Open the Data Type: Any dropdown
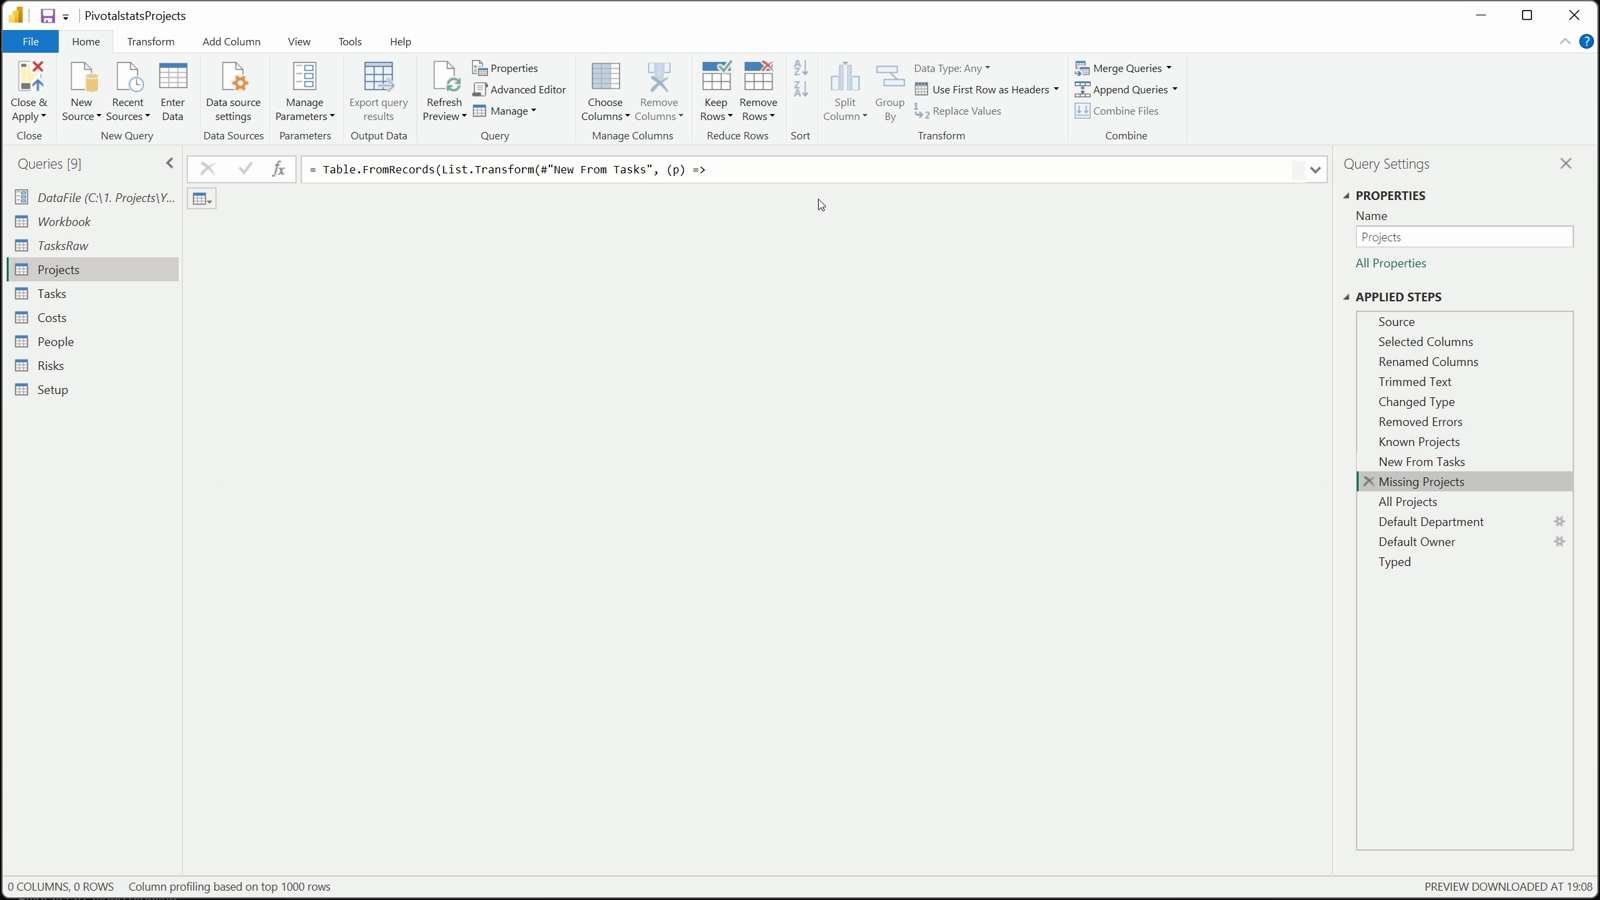This screenshot has width=1600, height=900. (x=952, y=68)
